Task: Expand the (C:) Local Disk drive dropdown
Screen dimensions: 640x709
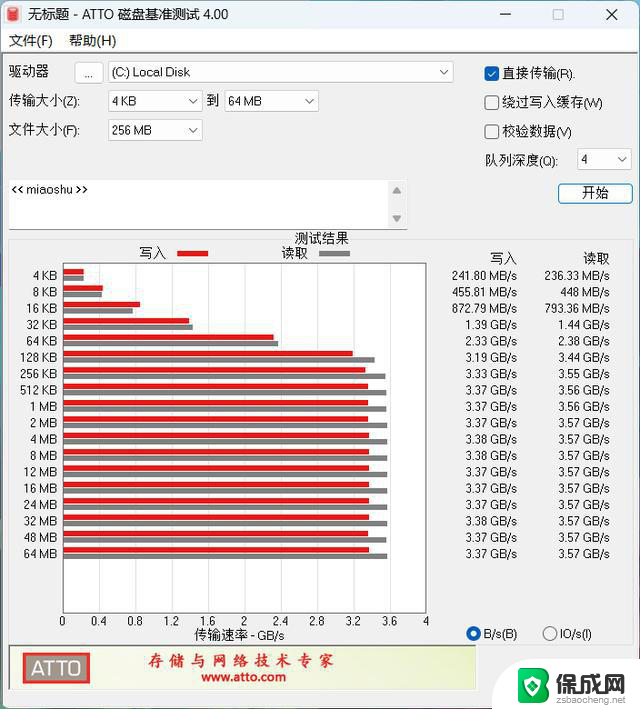Action: [280, 72]
